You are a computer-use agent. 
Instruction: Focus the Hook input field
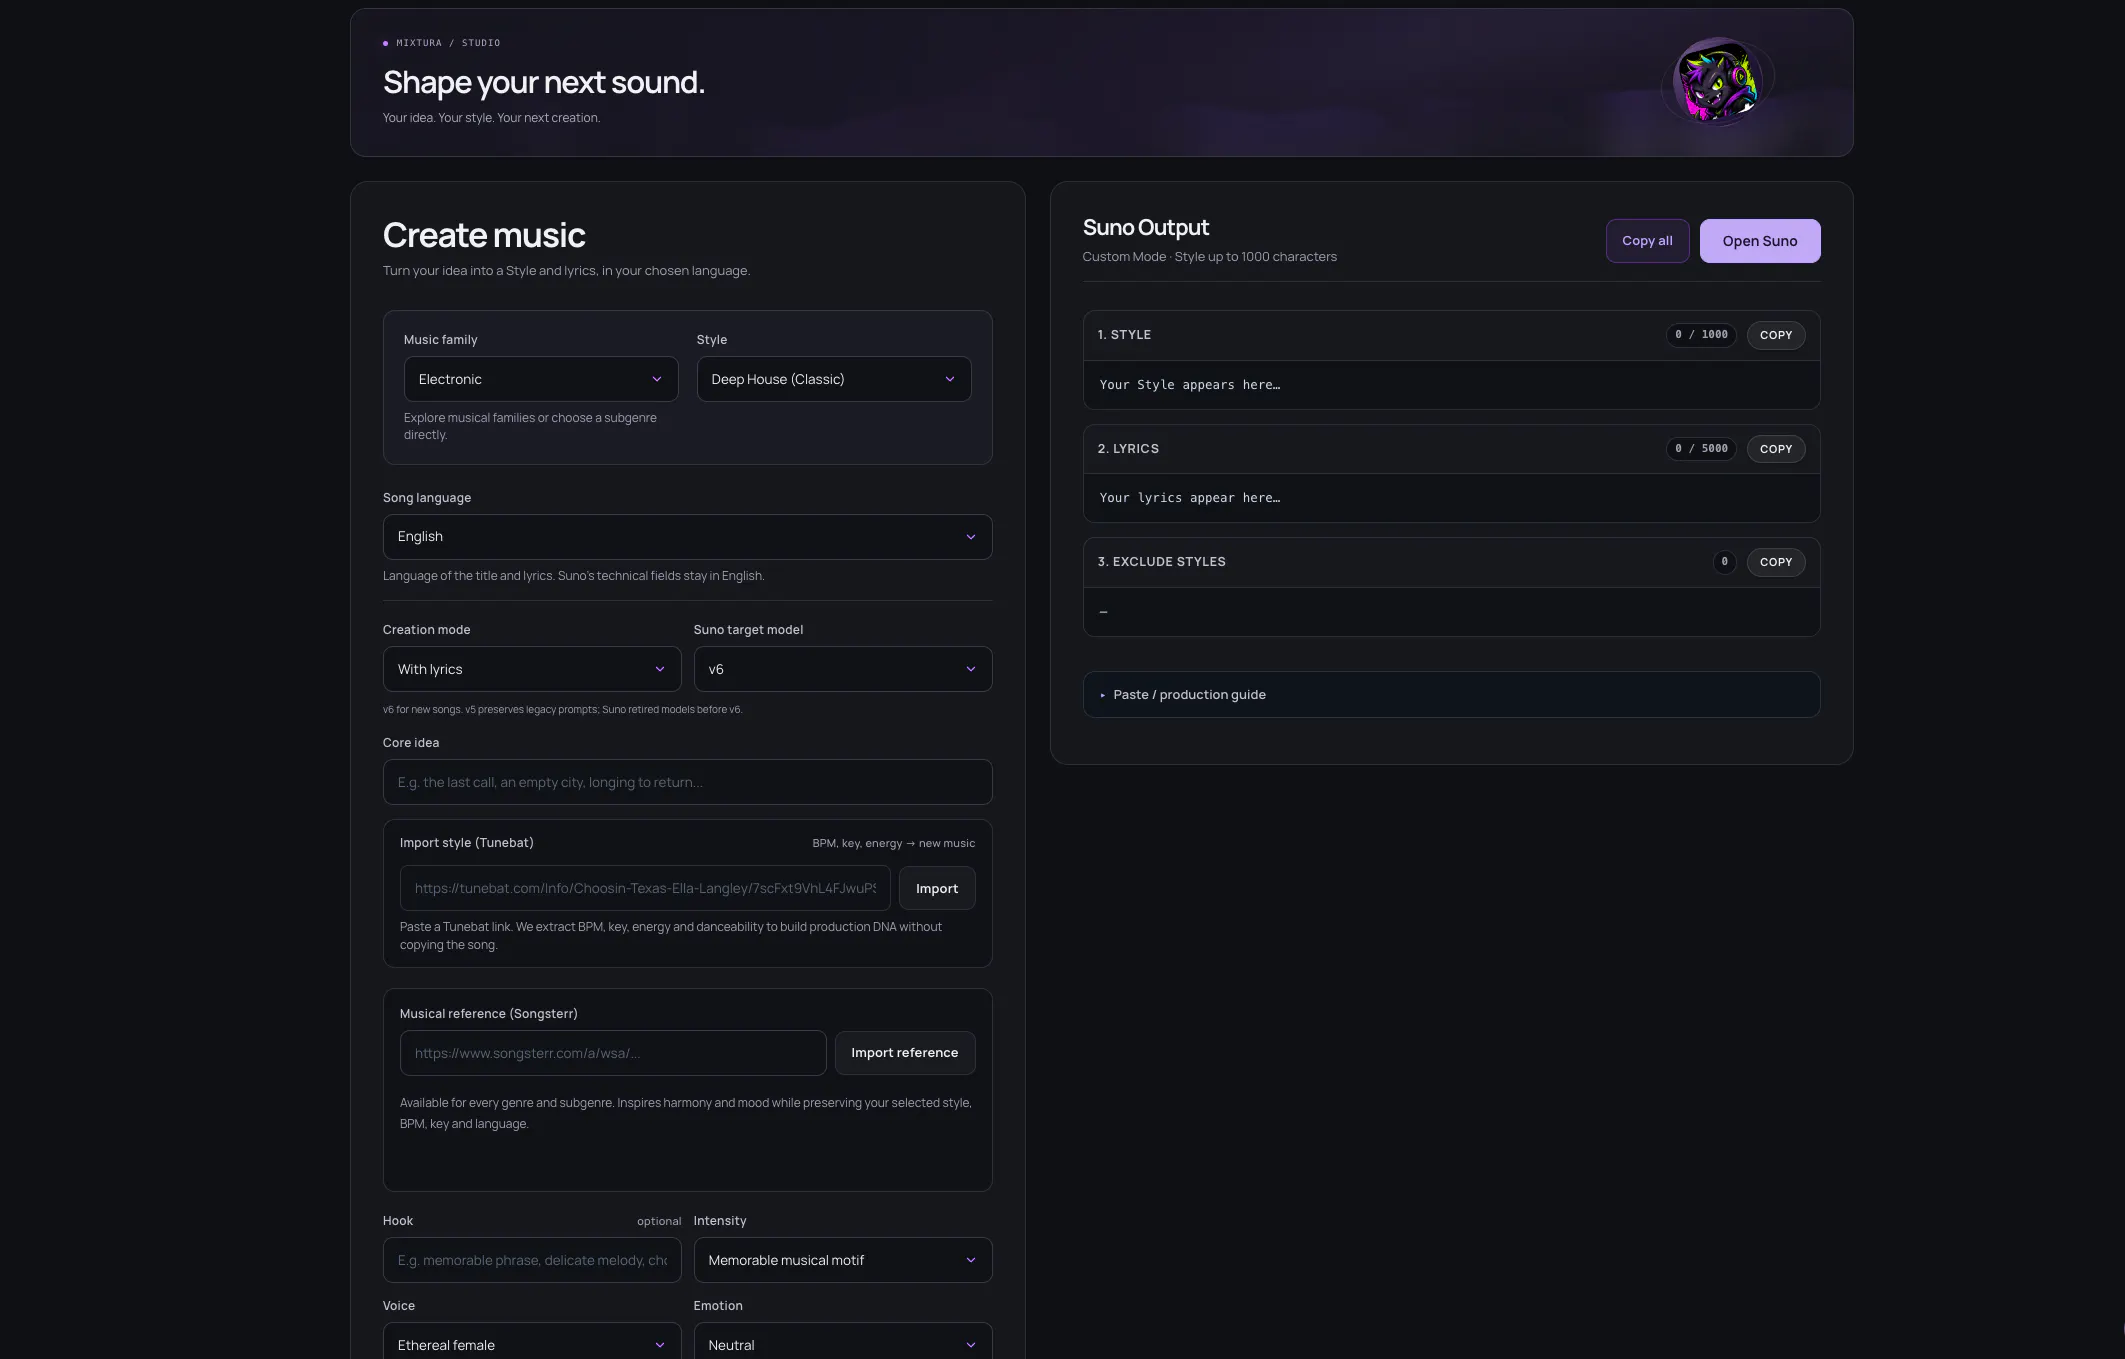click(531, 1260)
